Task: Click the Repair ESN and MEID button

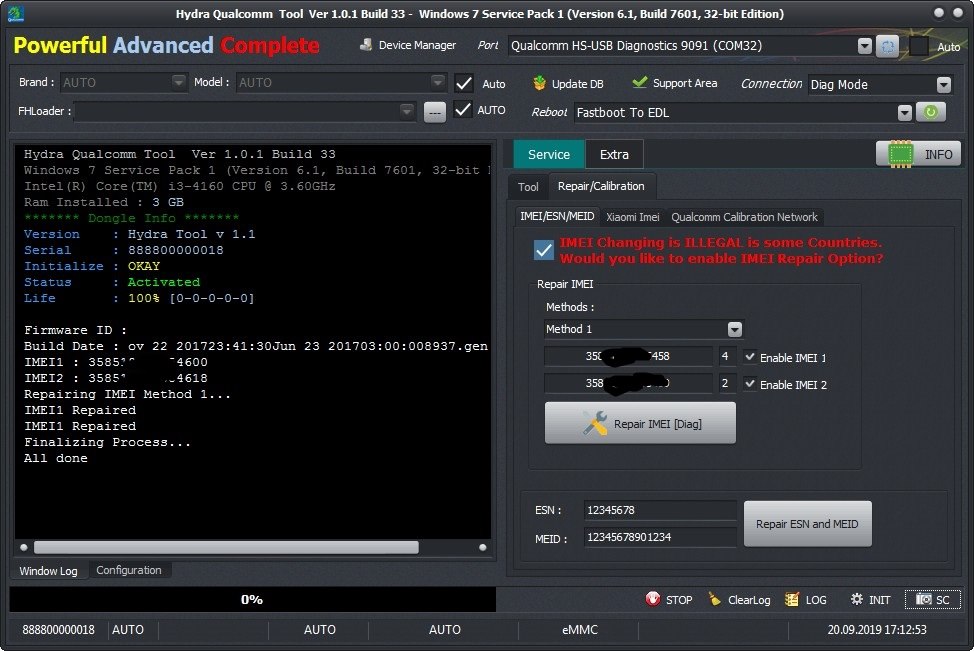Action: click(807, 524)
